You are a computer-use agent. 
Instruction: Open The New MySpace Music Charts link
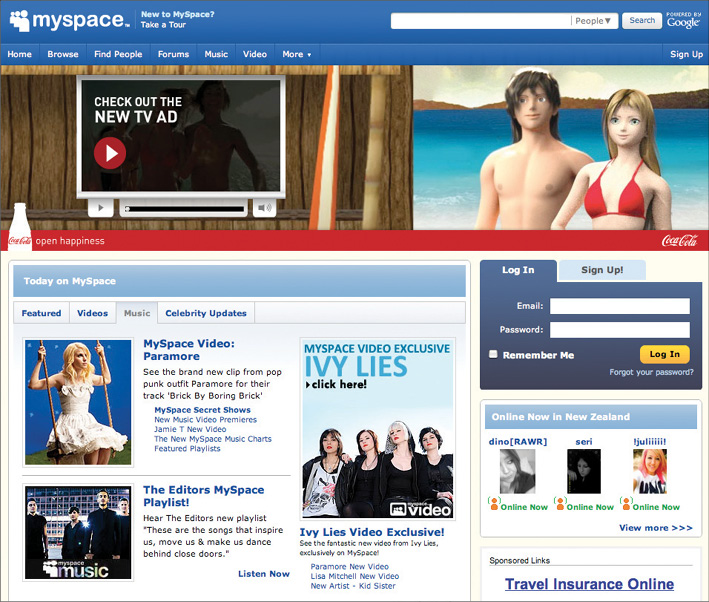[213, 439]
